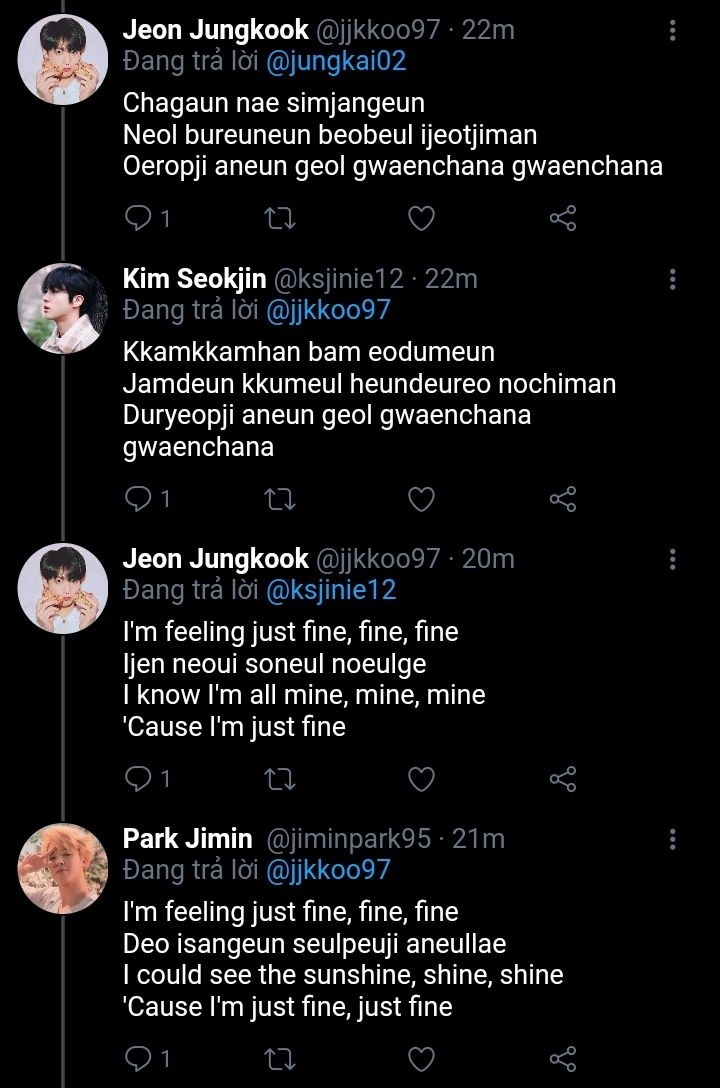Open the @ksjinie12 mention in Jungkook's reply

point(330,590)
